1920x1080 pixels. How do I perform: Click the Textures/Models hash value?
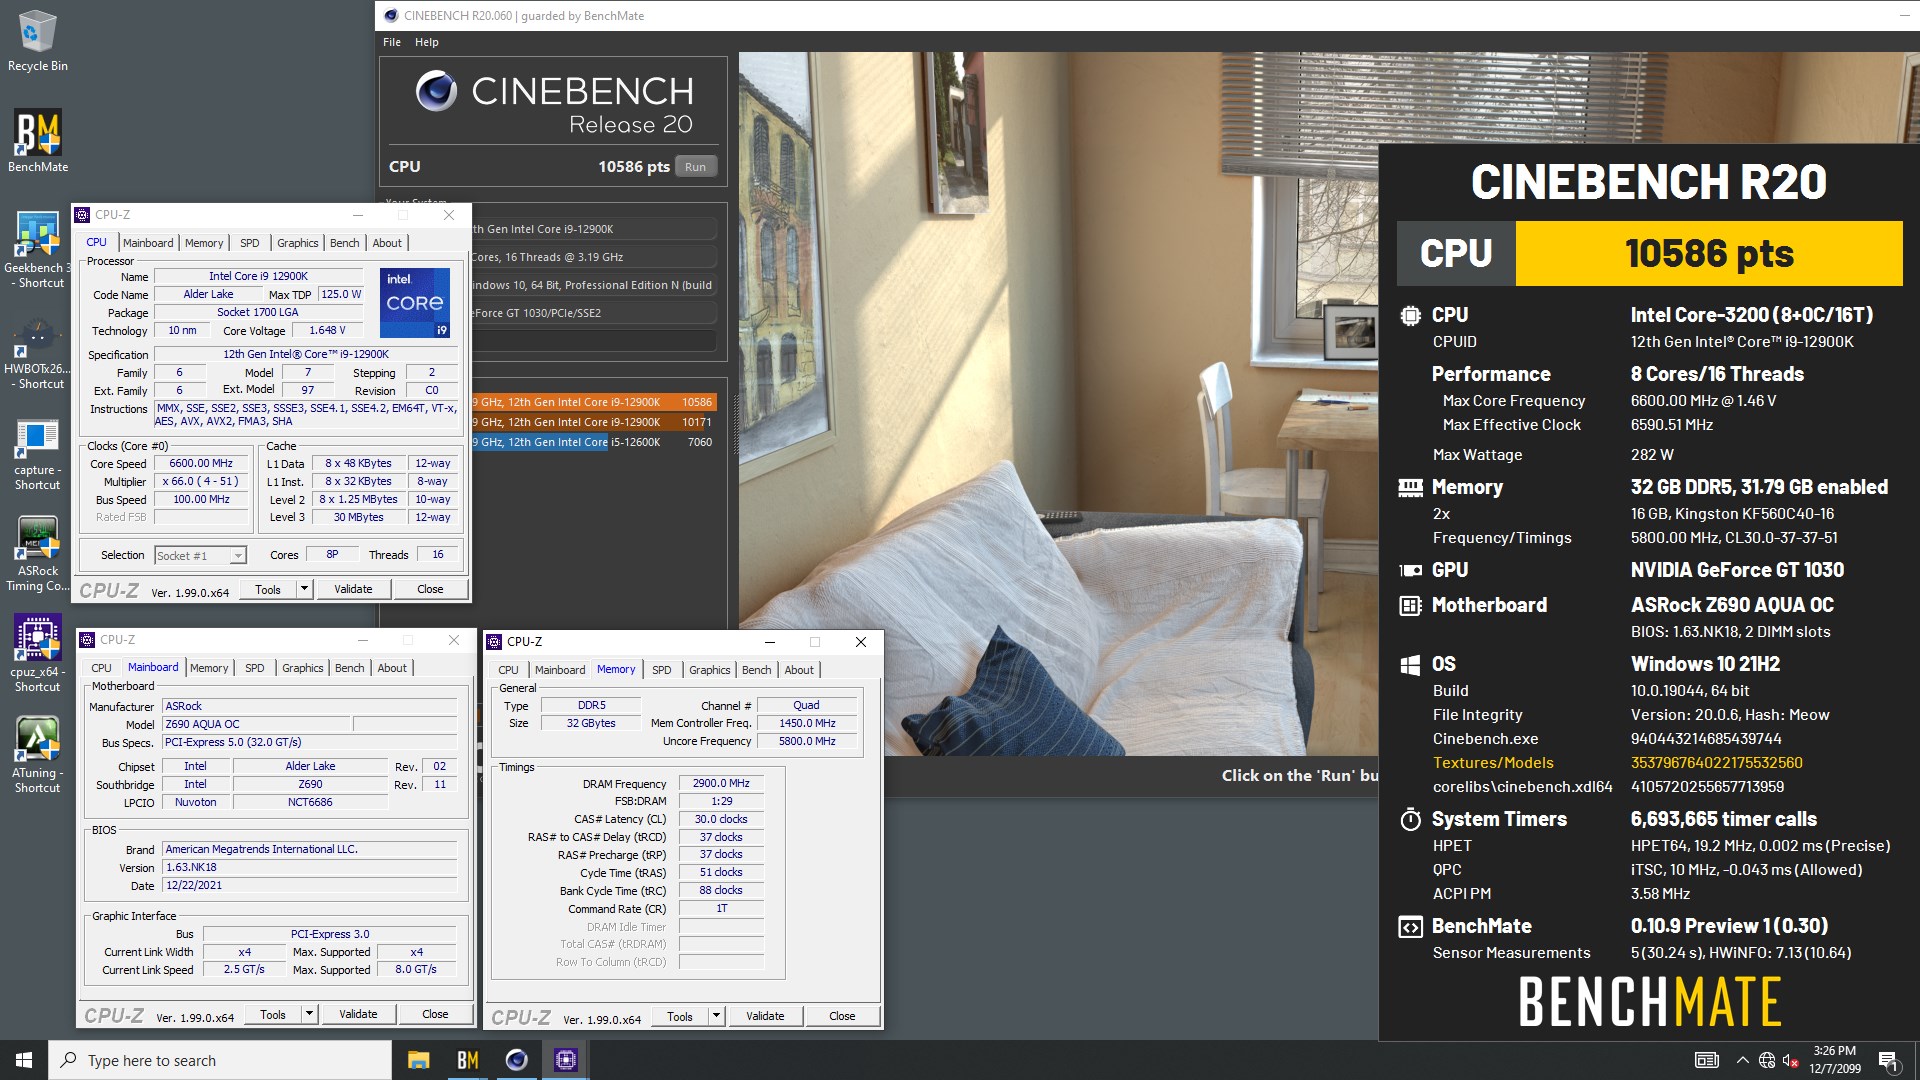tap(1716, 763)
